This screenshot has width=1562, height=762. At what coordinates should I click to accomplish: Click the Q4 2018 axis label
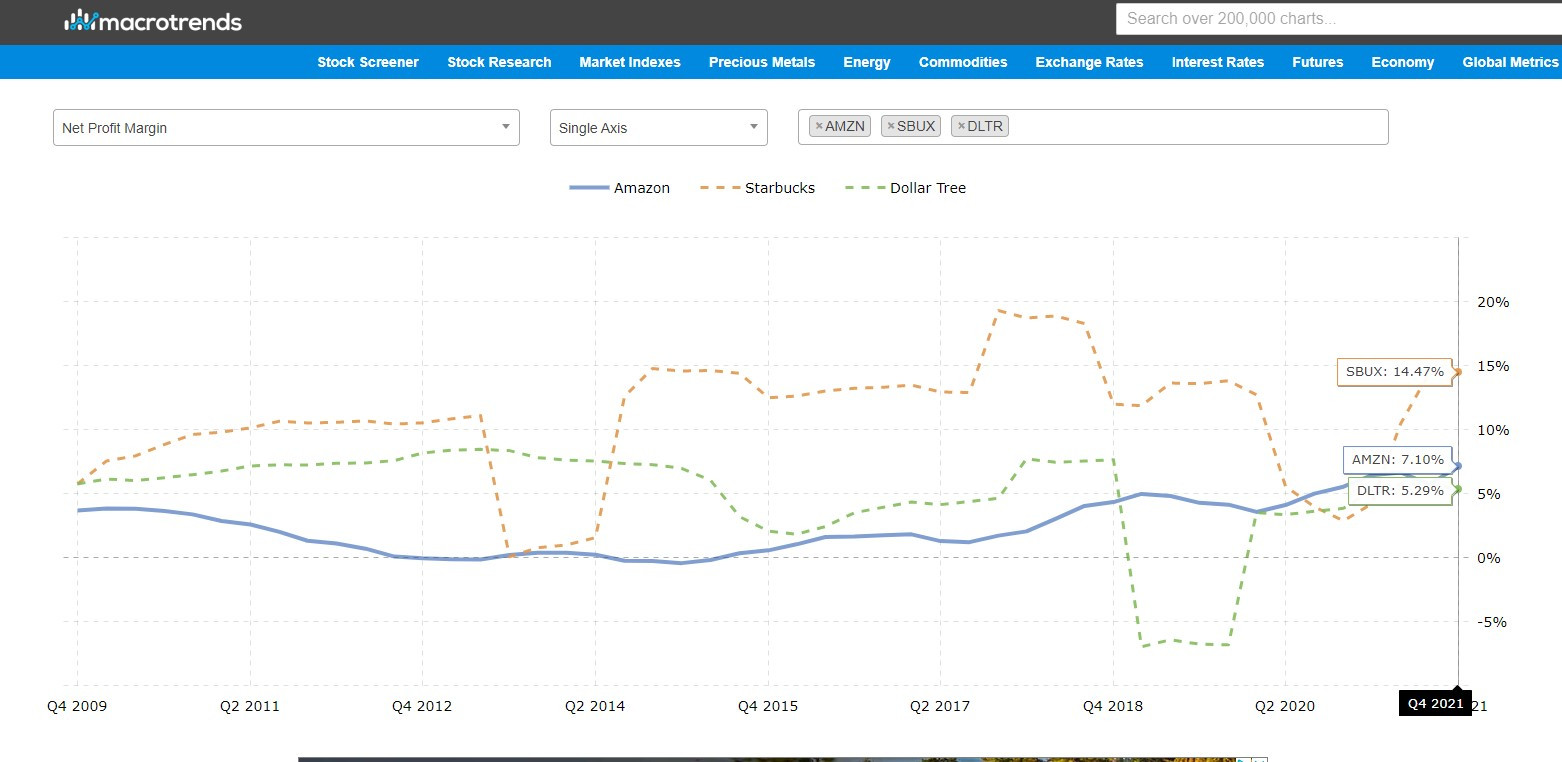point(1113,706)
